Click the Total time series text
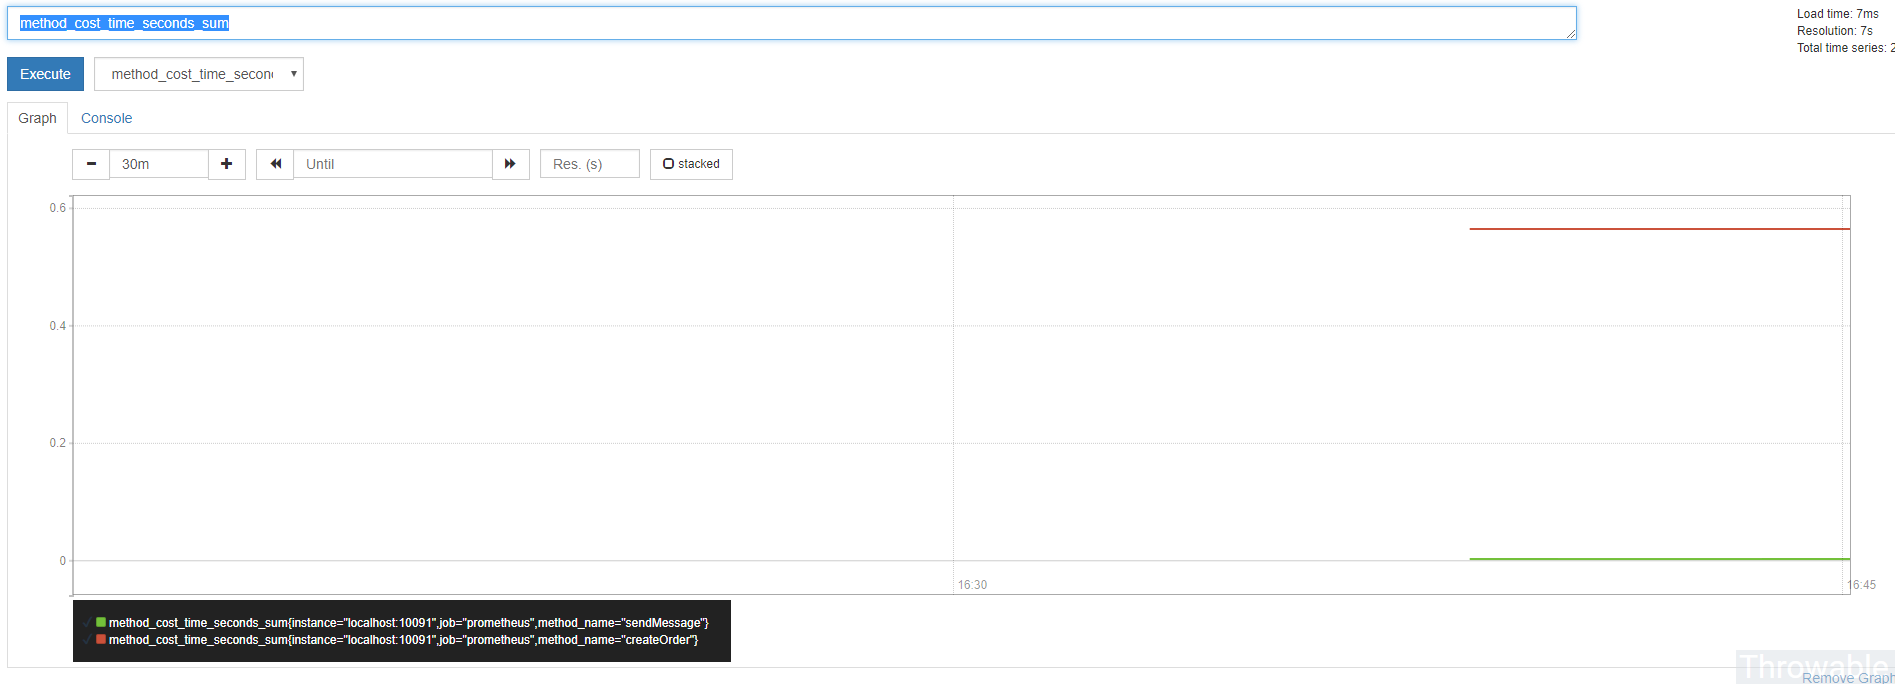The width and height of the screenshot is (1895, 684). (x=1845, y=48)
